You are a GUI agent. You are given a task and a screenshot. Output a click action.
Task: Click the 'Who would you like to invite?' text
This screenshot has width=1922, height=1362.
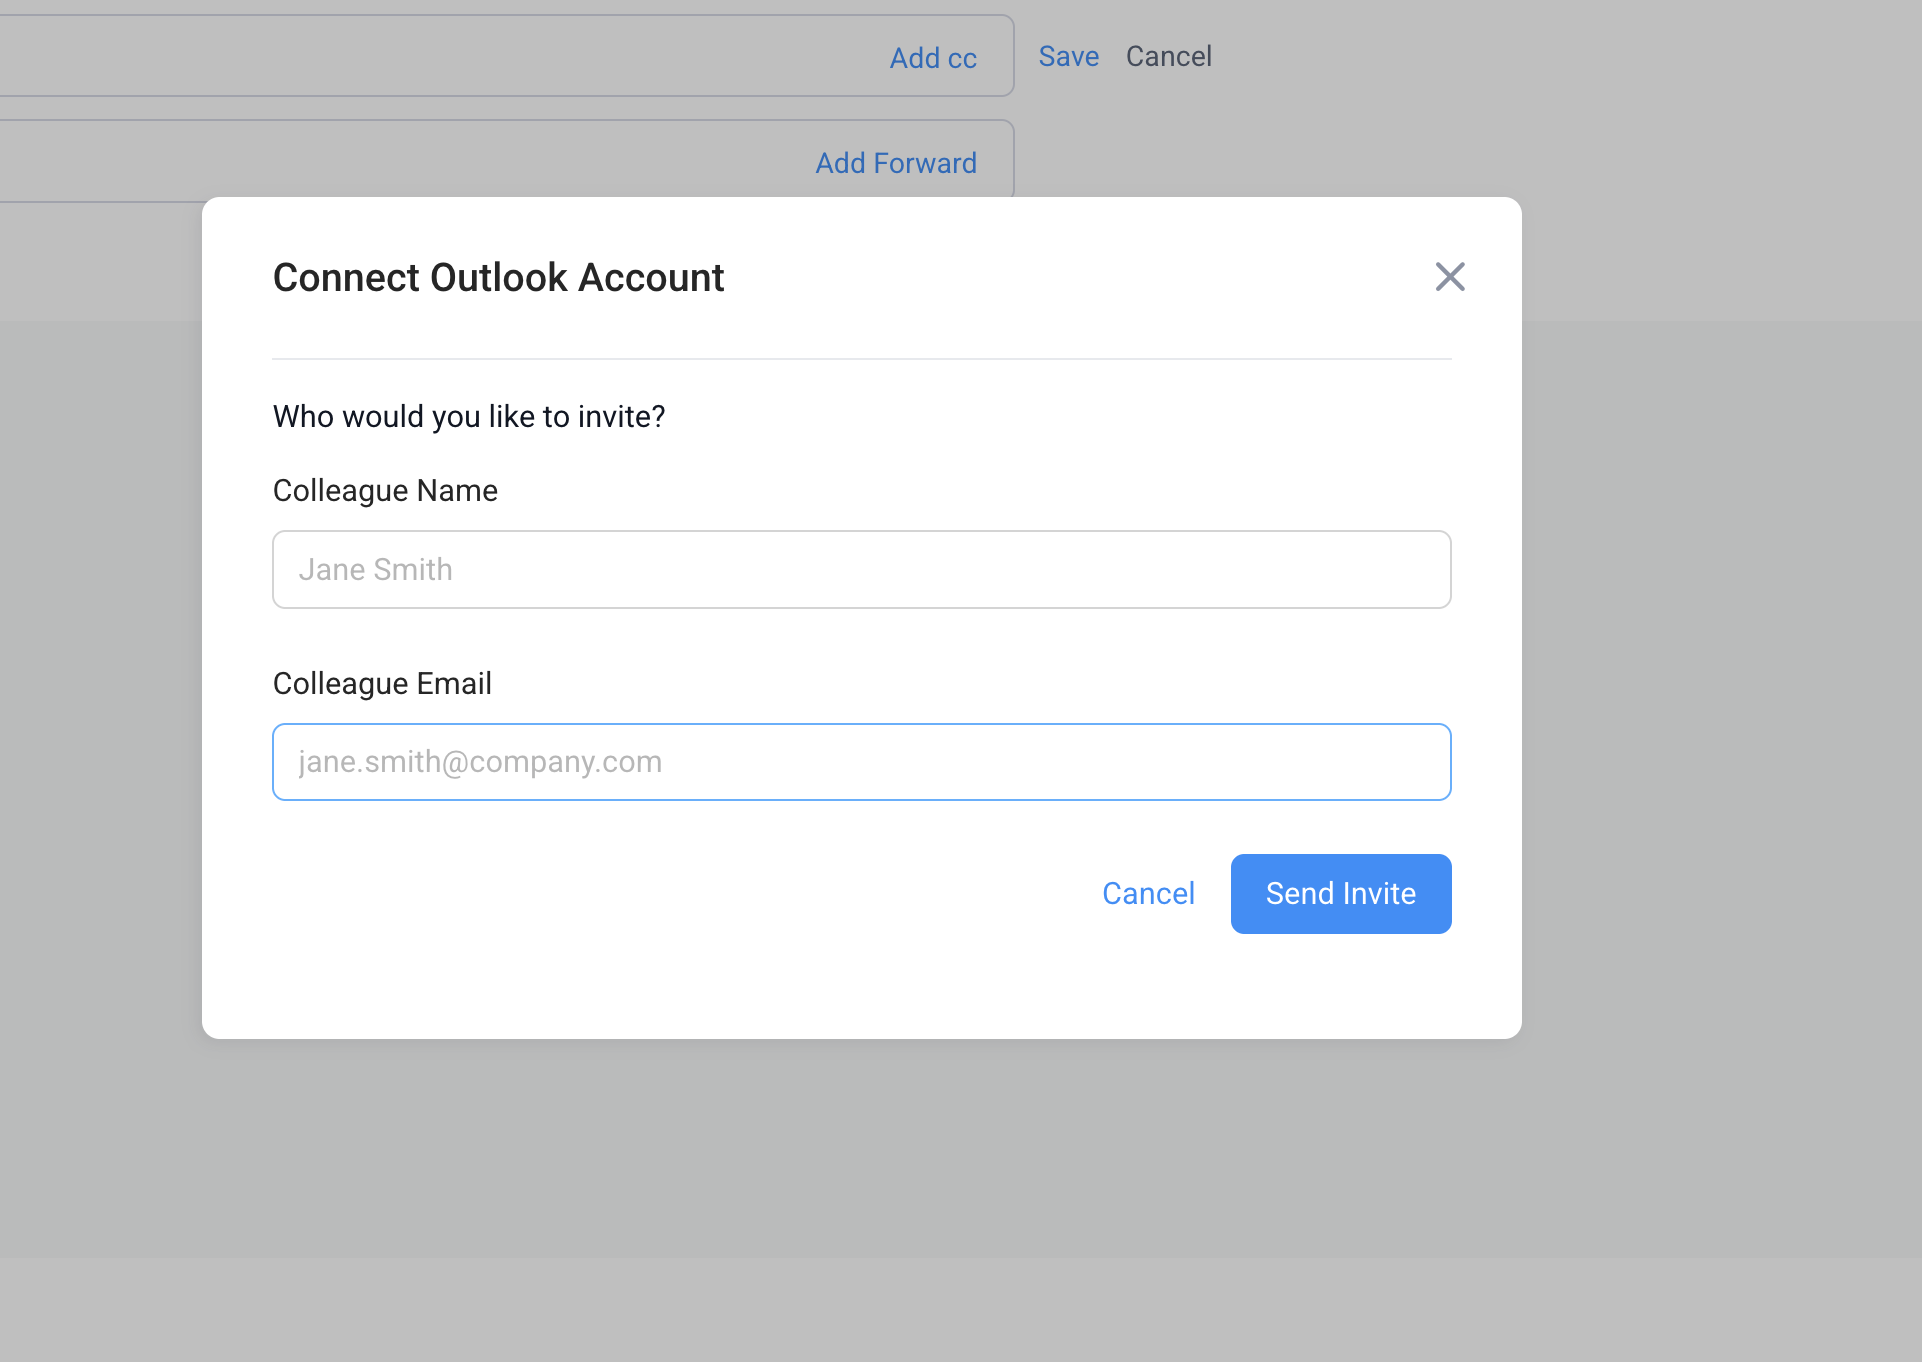[x=469, y=416]
